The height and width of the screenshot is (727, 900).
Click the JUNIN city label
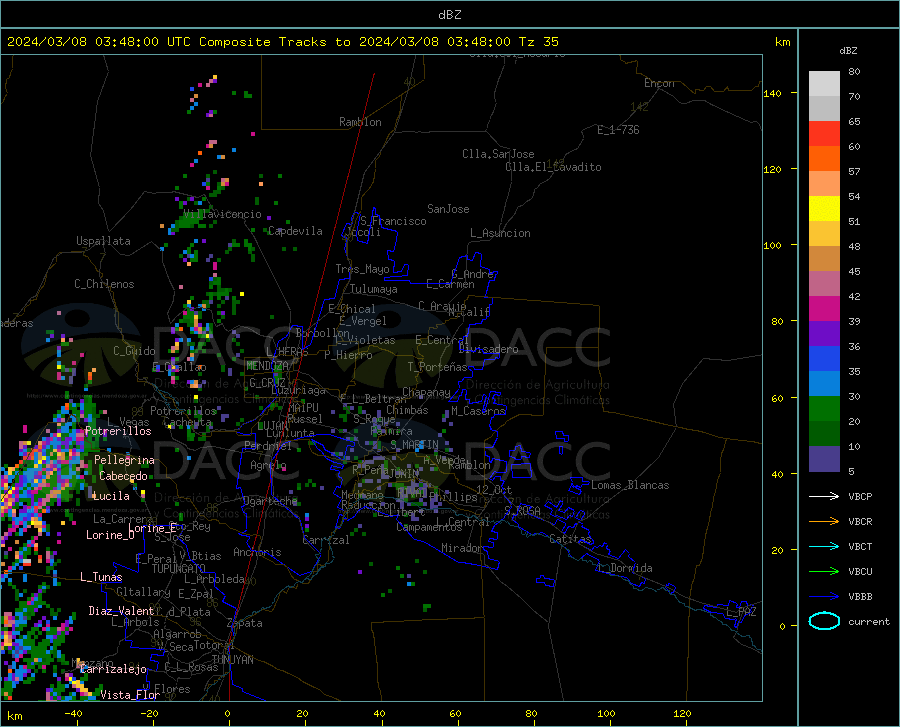[x=404, y=474]
